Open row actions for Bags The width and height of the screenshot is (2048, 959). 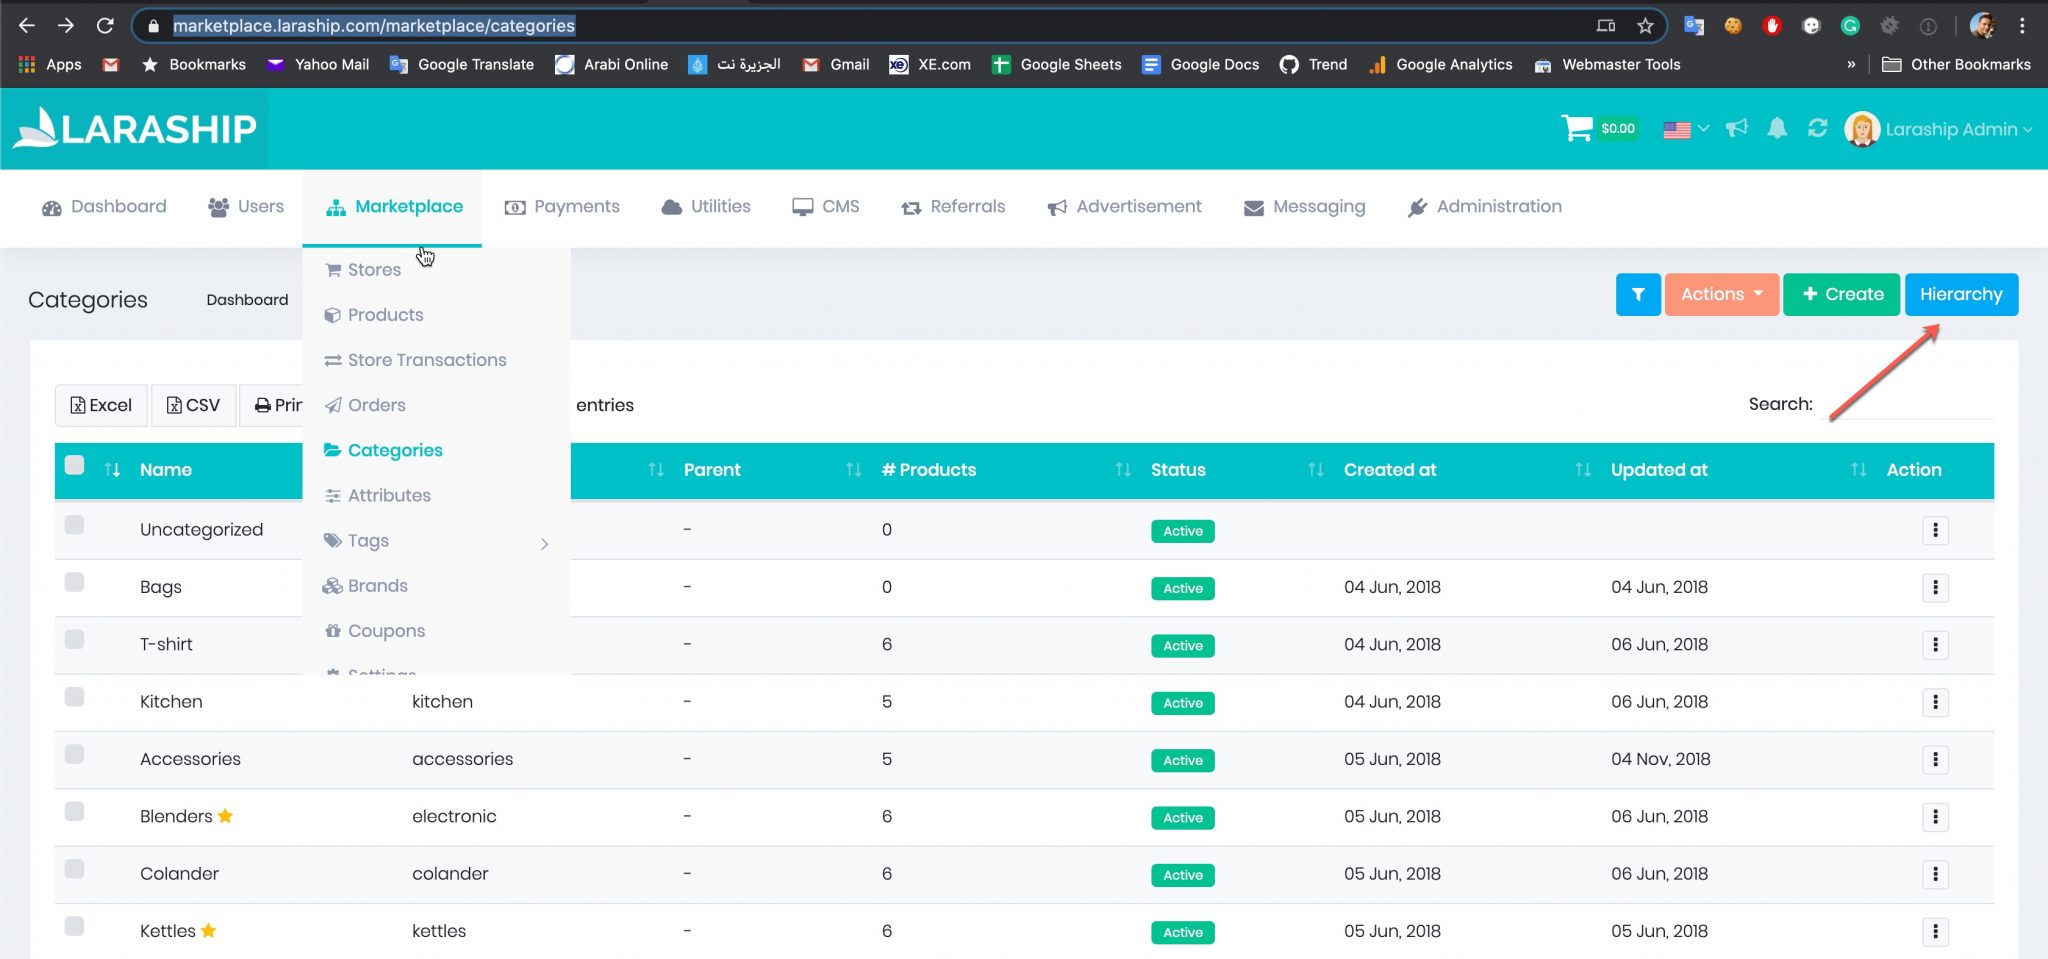1935,587
